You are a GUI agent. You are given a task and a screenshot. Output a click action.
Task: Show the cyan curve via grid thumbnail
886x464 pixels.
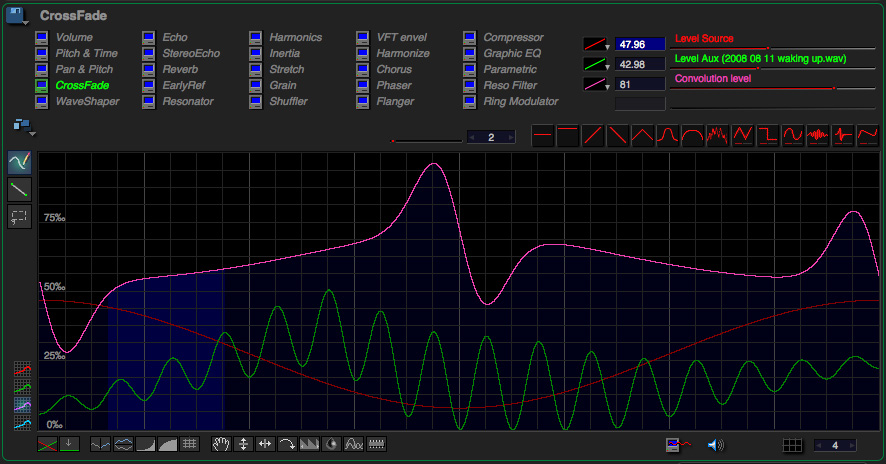(x=23, y=423)
